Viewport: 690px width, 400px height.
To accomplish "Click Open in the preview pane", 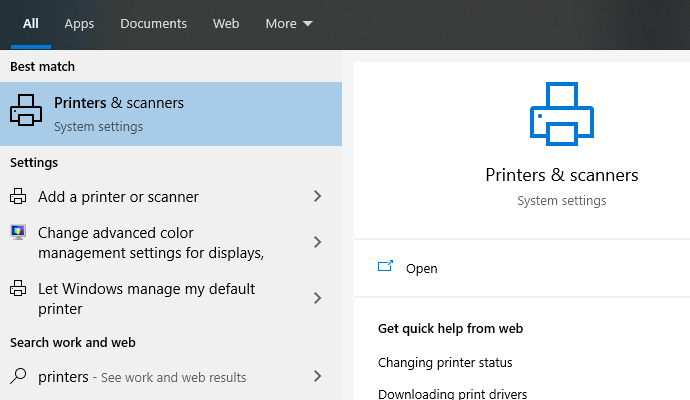I will pos(422,269).
